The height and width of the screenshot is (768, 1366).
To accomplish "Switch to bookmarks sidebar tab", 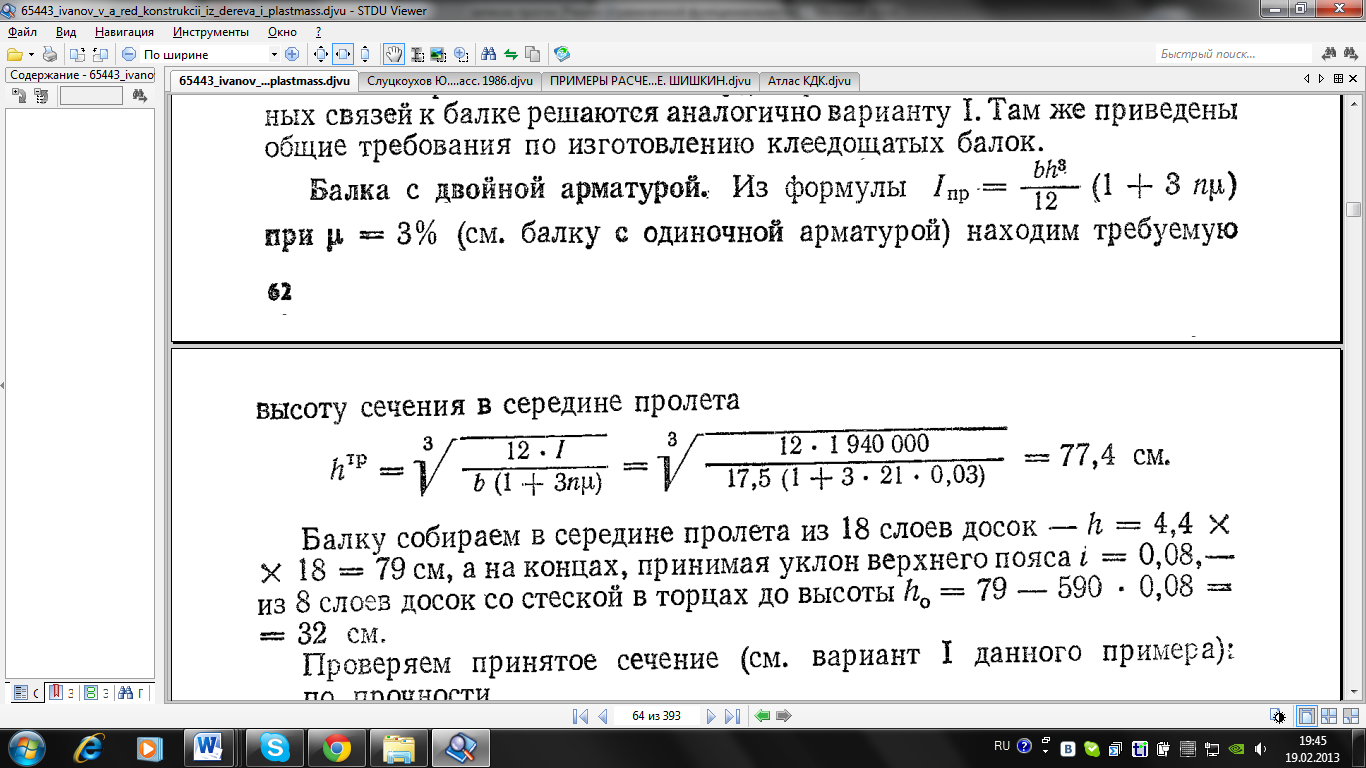I will [60, 692].
